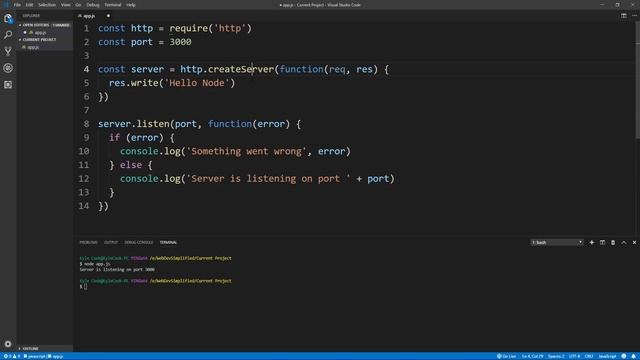The width and height of the screenshot is (640, 360).
Task: Click server.listen on line 8
Action: [134, 124]
